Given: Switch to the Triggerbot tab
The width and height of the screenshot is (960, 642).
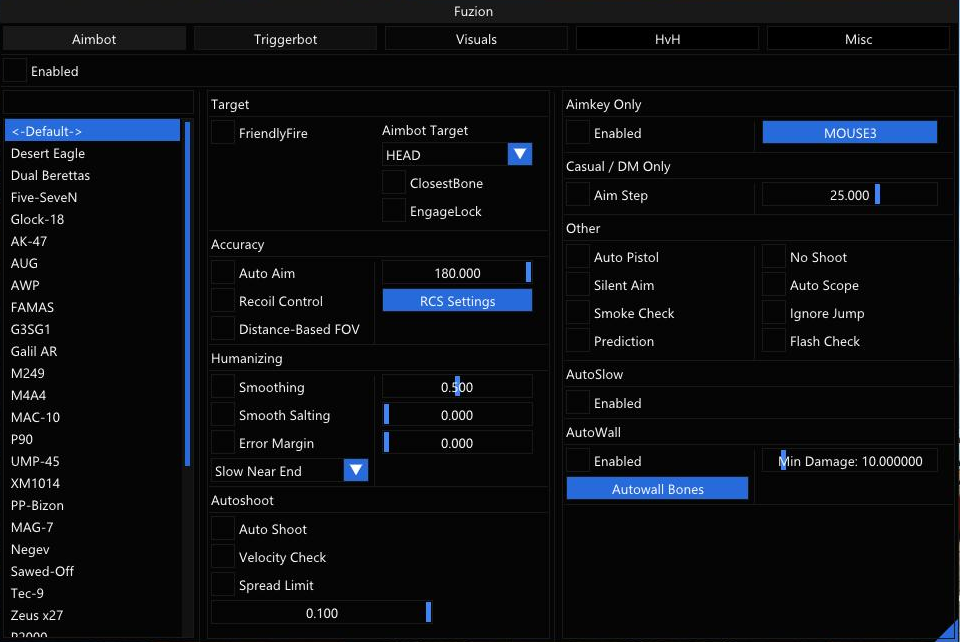Looking at the screenshot, I should click(x=285, y=39).
